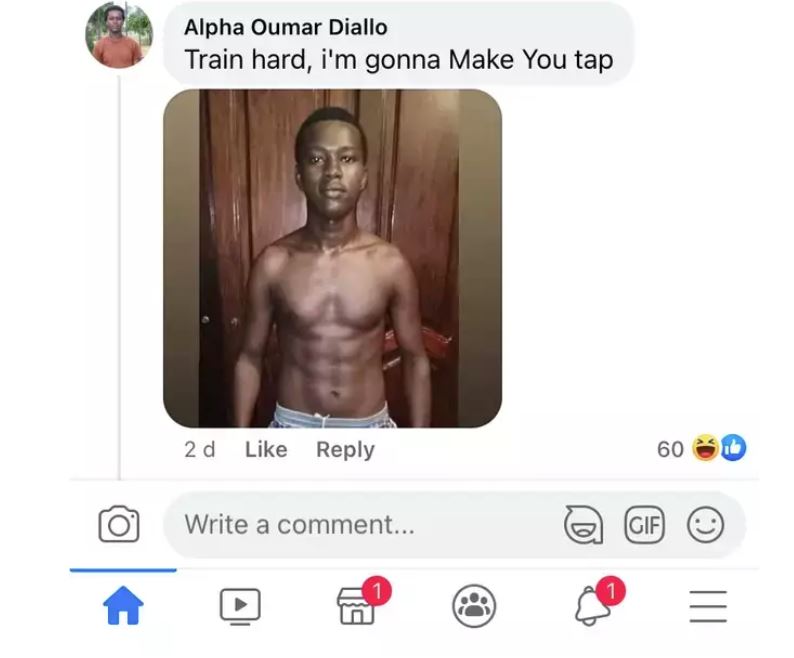The width and height of the screenshot is (794, 658).
Task: Open the camera to attach a photo
Action: click(x=118, y=524)
